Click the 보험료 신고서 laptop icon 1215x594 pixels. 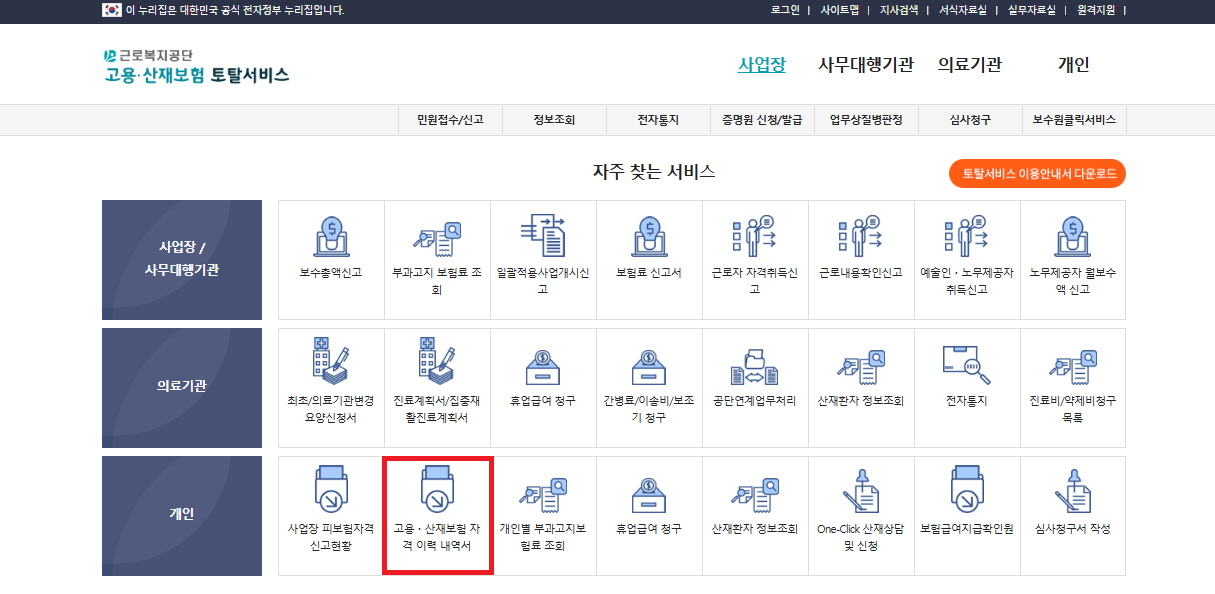tap(649, 250)
